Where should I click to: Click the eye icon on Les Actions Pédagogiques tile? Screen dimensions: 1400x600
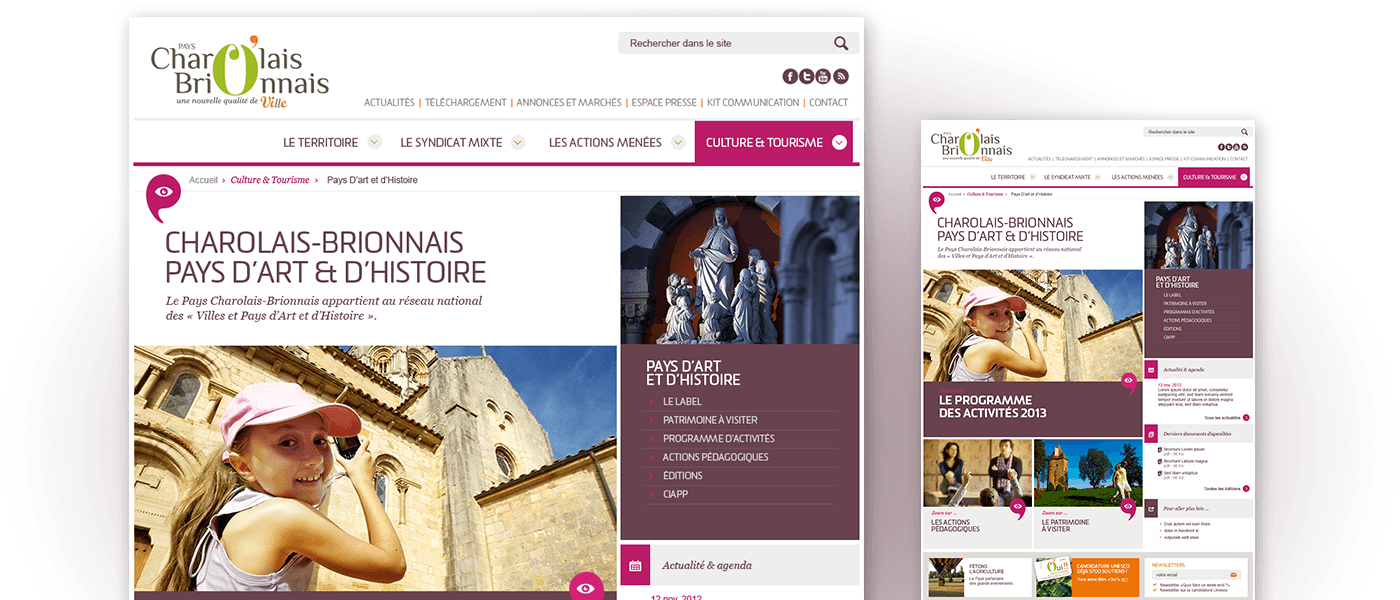(1017, 508)
